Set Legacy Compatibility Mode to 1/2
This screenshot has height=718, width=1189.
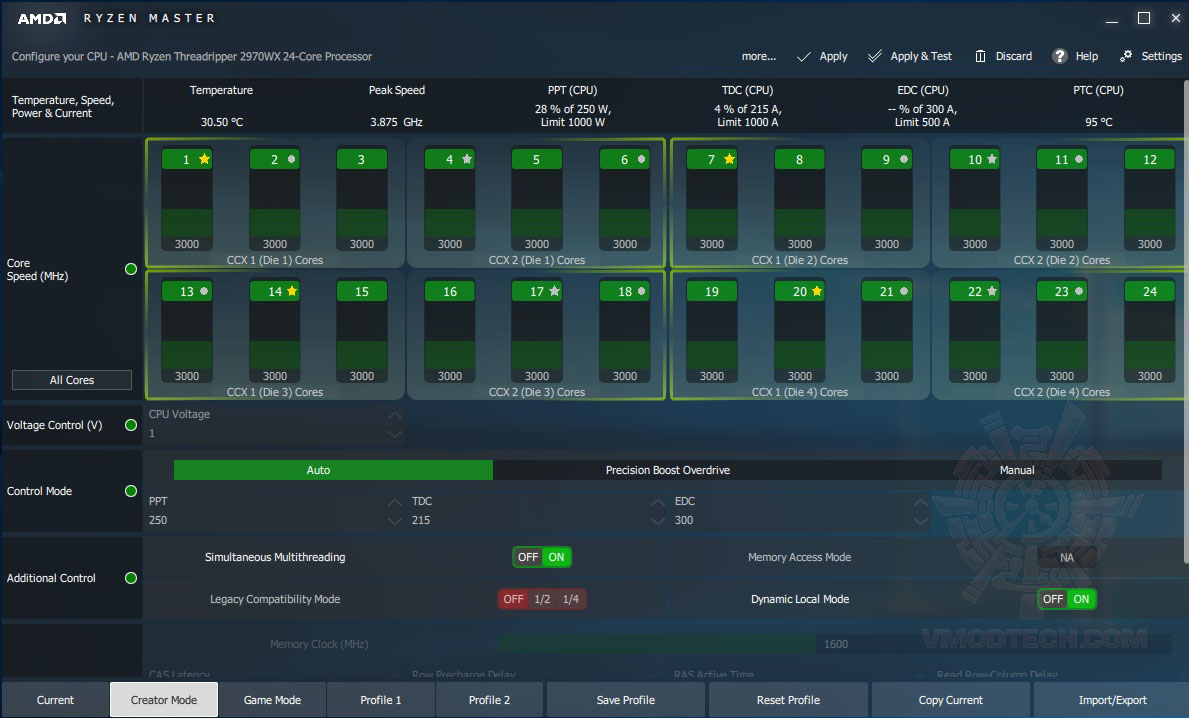coord(542,599)
